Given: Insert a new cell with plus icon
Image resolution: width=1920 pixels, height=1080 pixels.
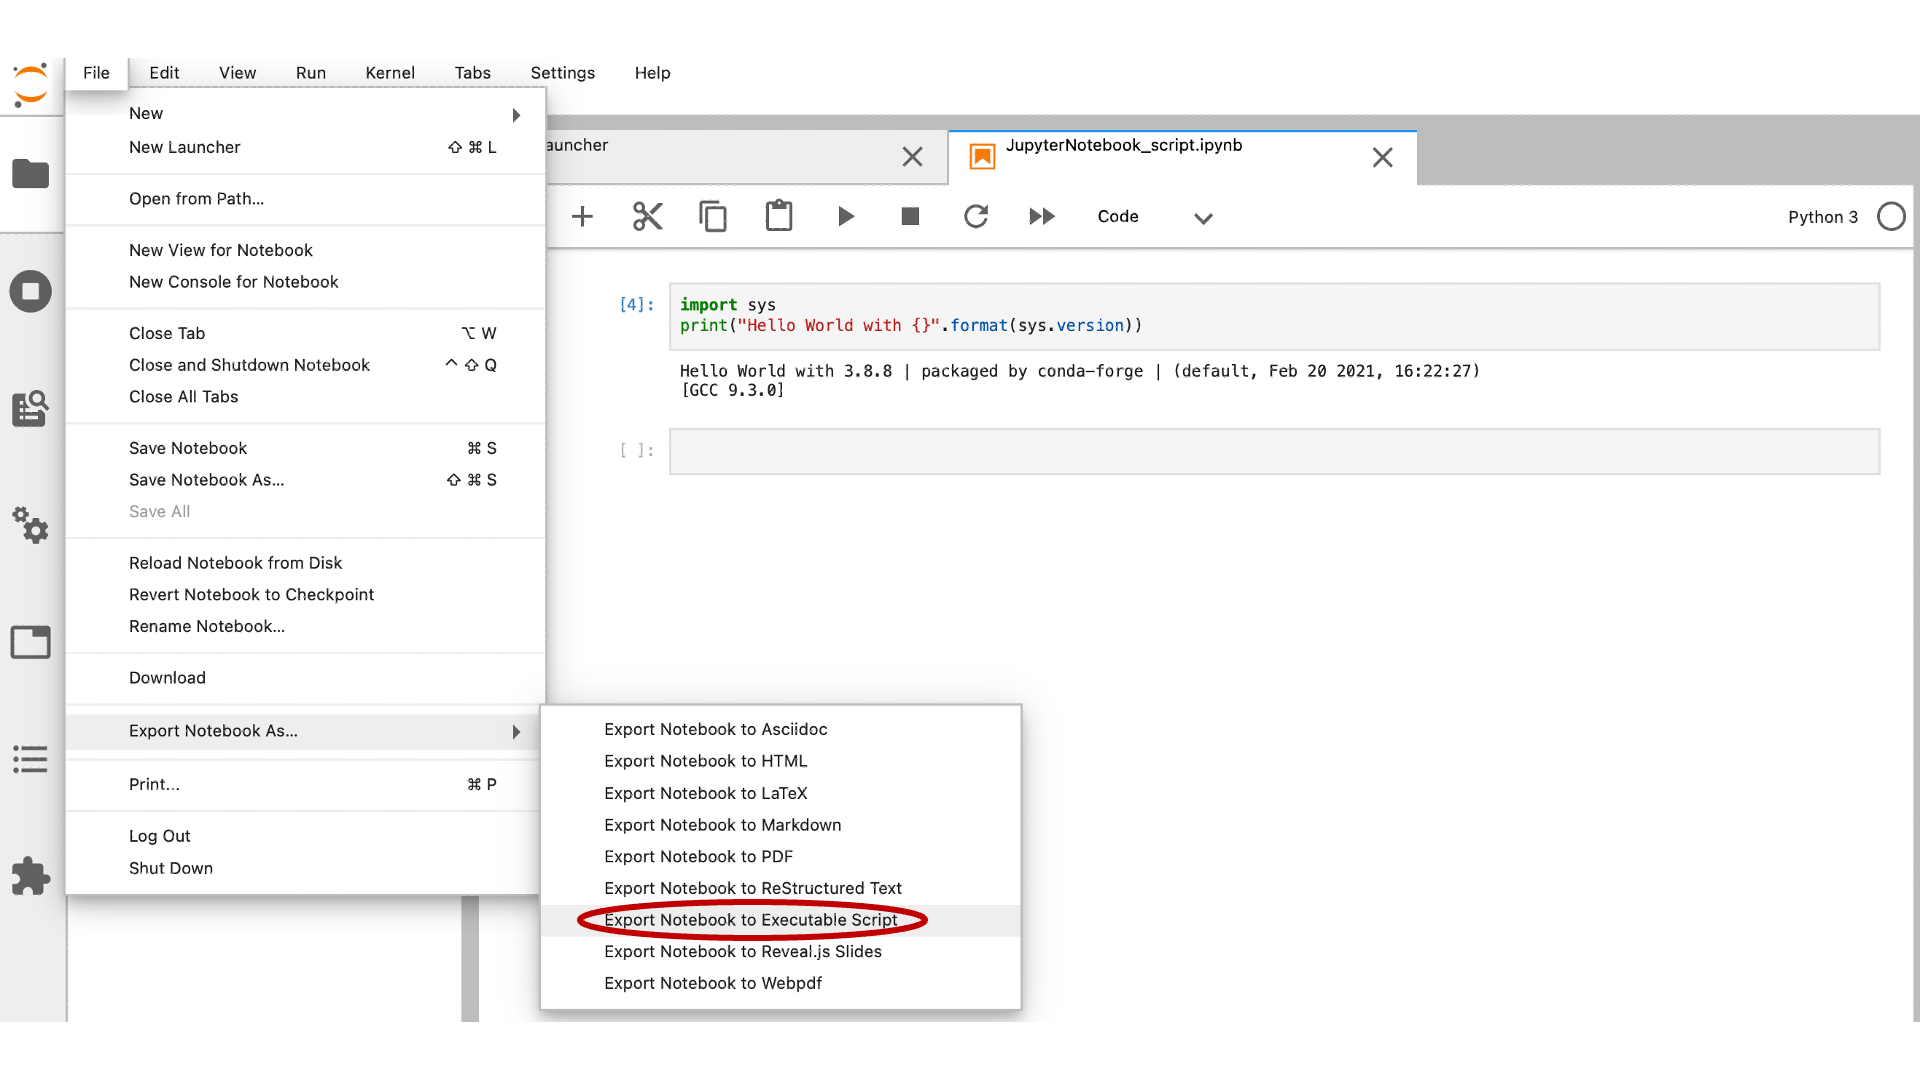Looking at the screenshot, I should pos(582,216).
